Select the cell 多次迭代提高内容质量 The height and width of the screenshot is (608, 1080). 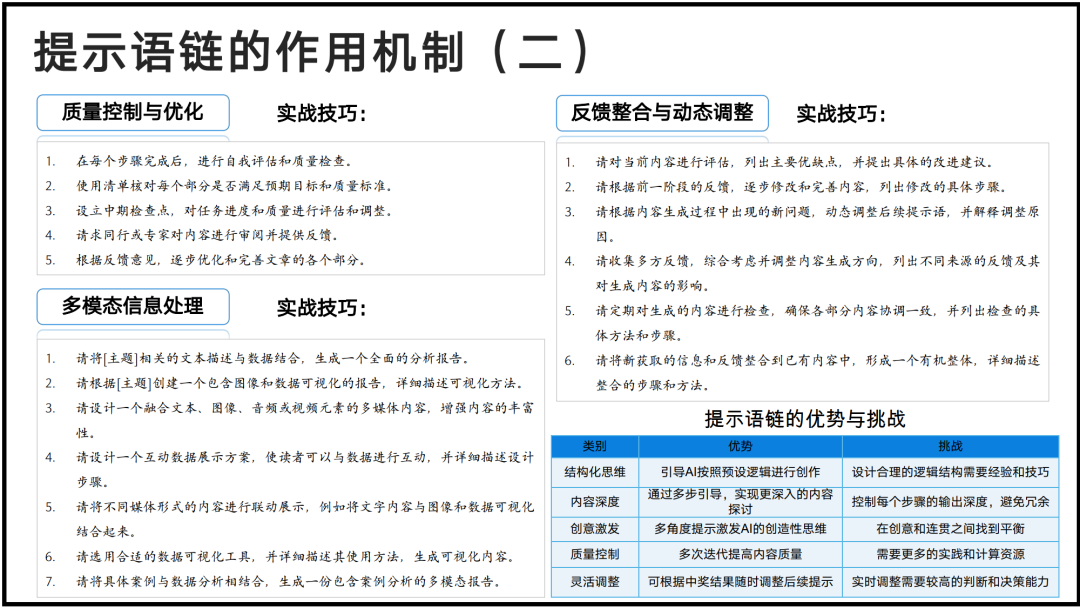pos(740,554)
